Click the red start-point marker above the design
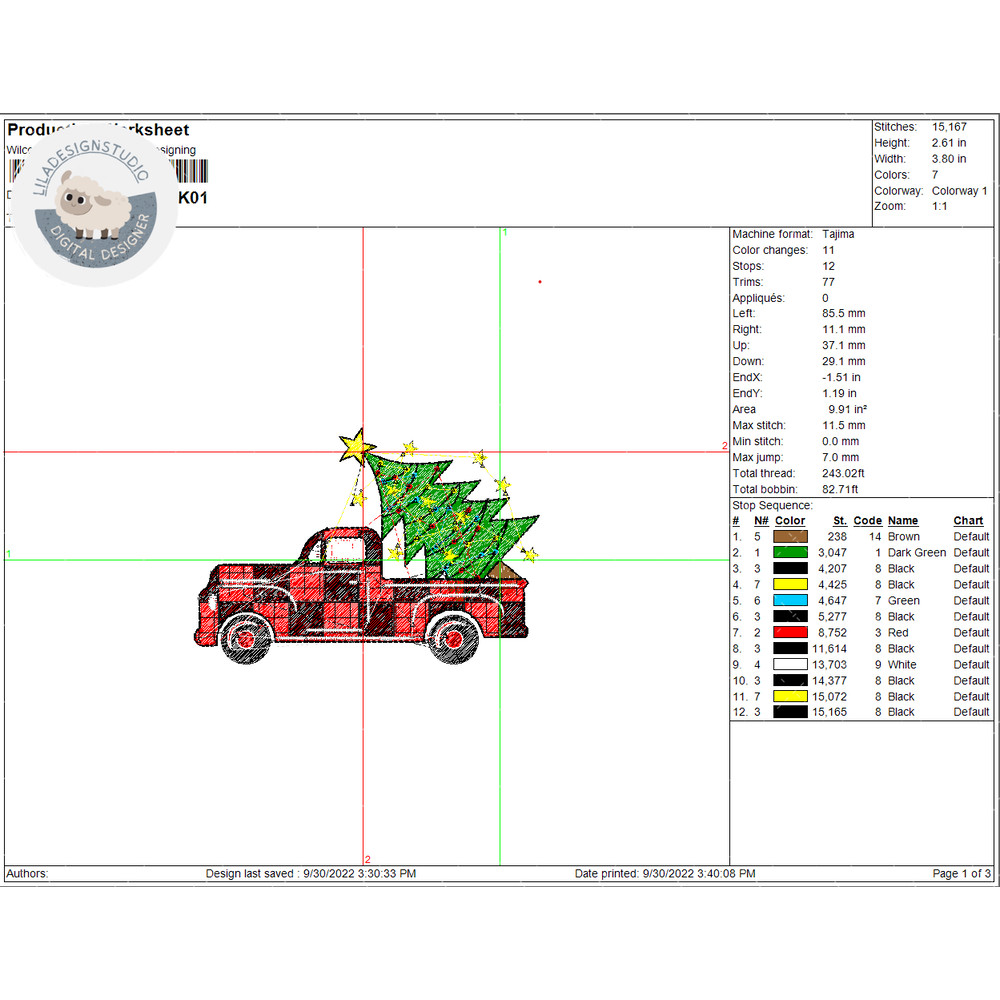This screenshot has width=1000, height=1000. click(539, 283)
